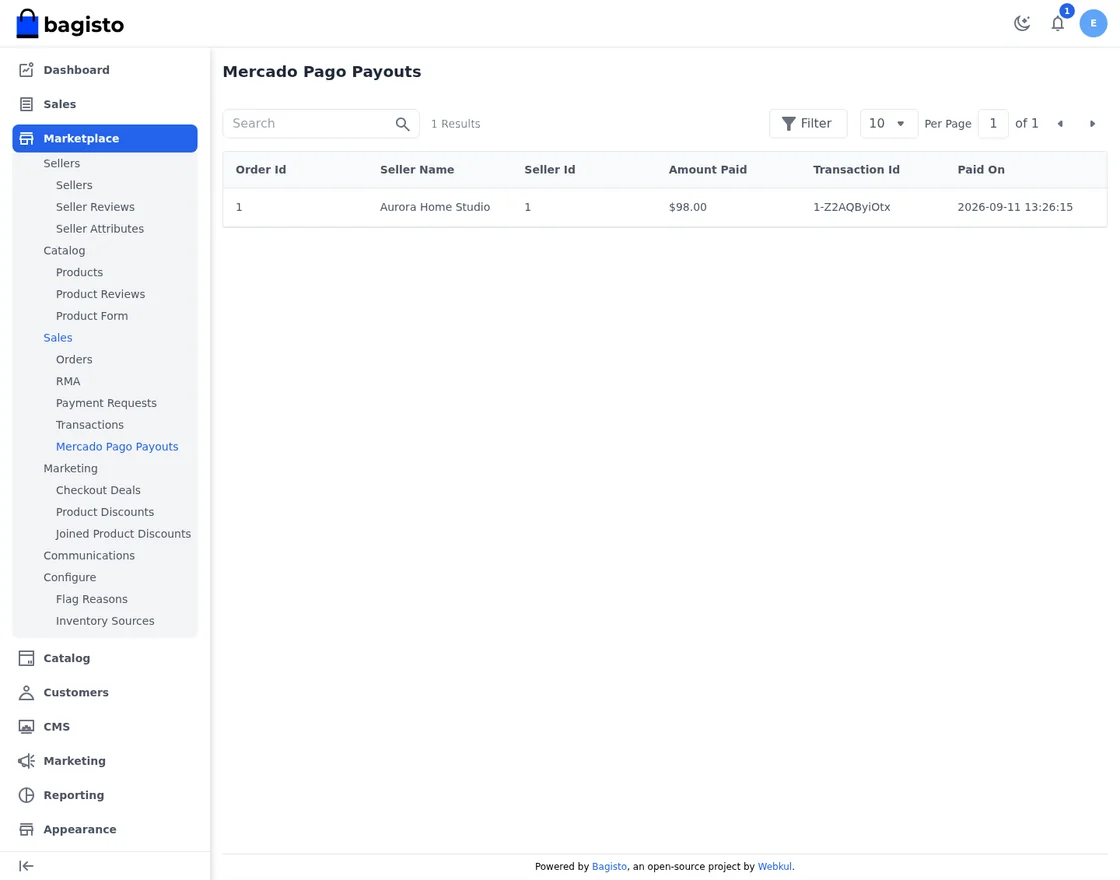Open Product Form submenu
Image resolution: width=1120 pixels, height=880 pixels.
pyautogui.click(x=92, y=316)
